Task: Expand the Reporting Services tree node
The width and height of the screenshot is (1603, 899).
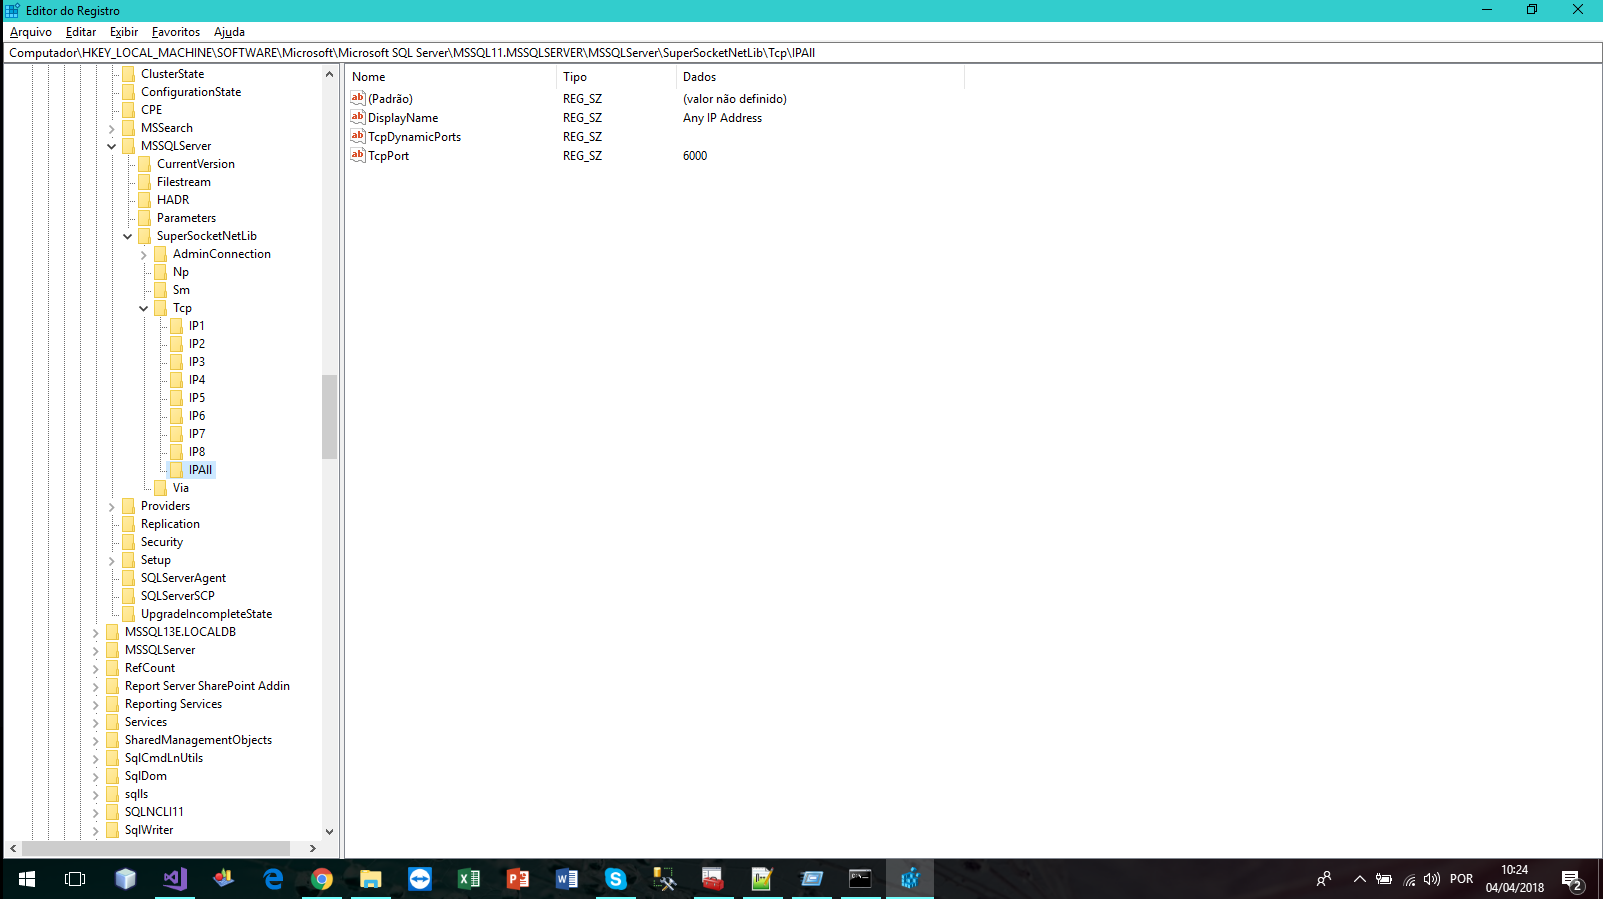Action: tap(95, 704)
